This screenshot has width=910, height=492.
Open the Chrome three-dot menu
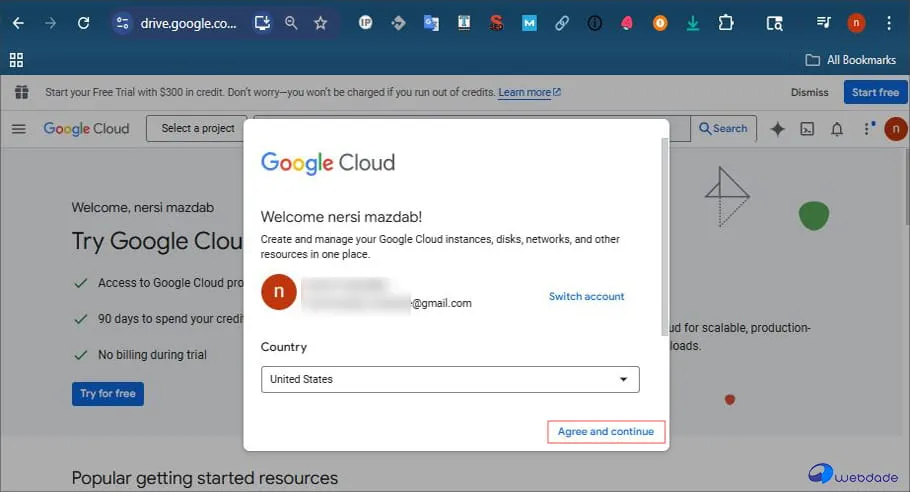889,23
